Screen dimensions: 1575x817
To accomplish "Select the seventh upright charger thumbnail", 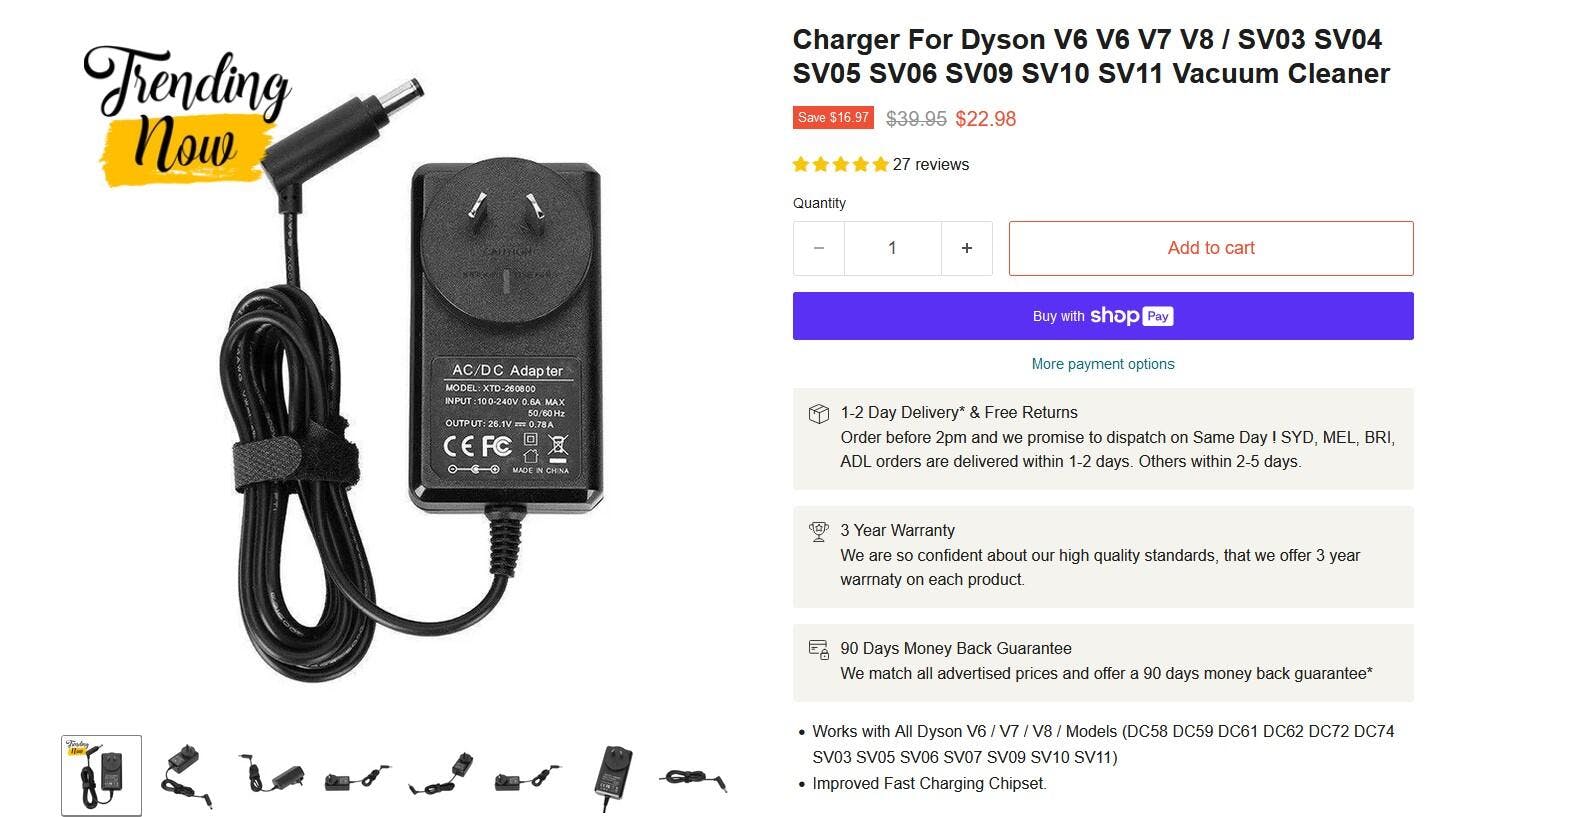I will 611,776.
